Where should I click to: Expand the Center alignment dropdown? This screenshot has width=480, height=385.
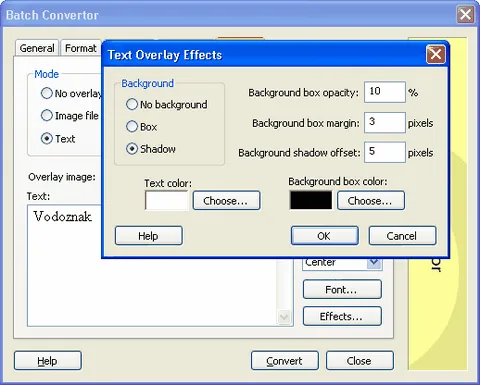click(x=374, y=263)
